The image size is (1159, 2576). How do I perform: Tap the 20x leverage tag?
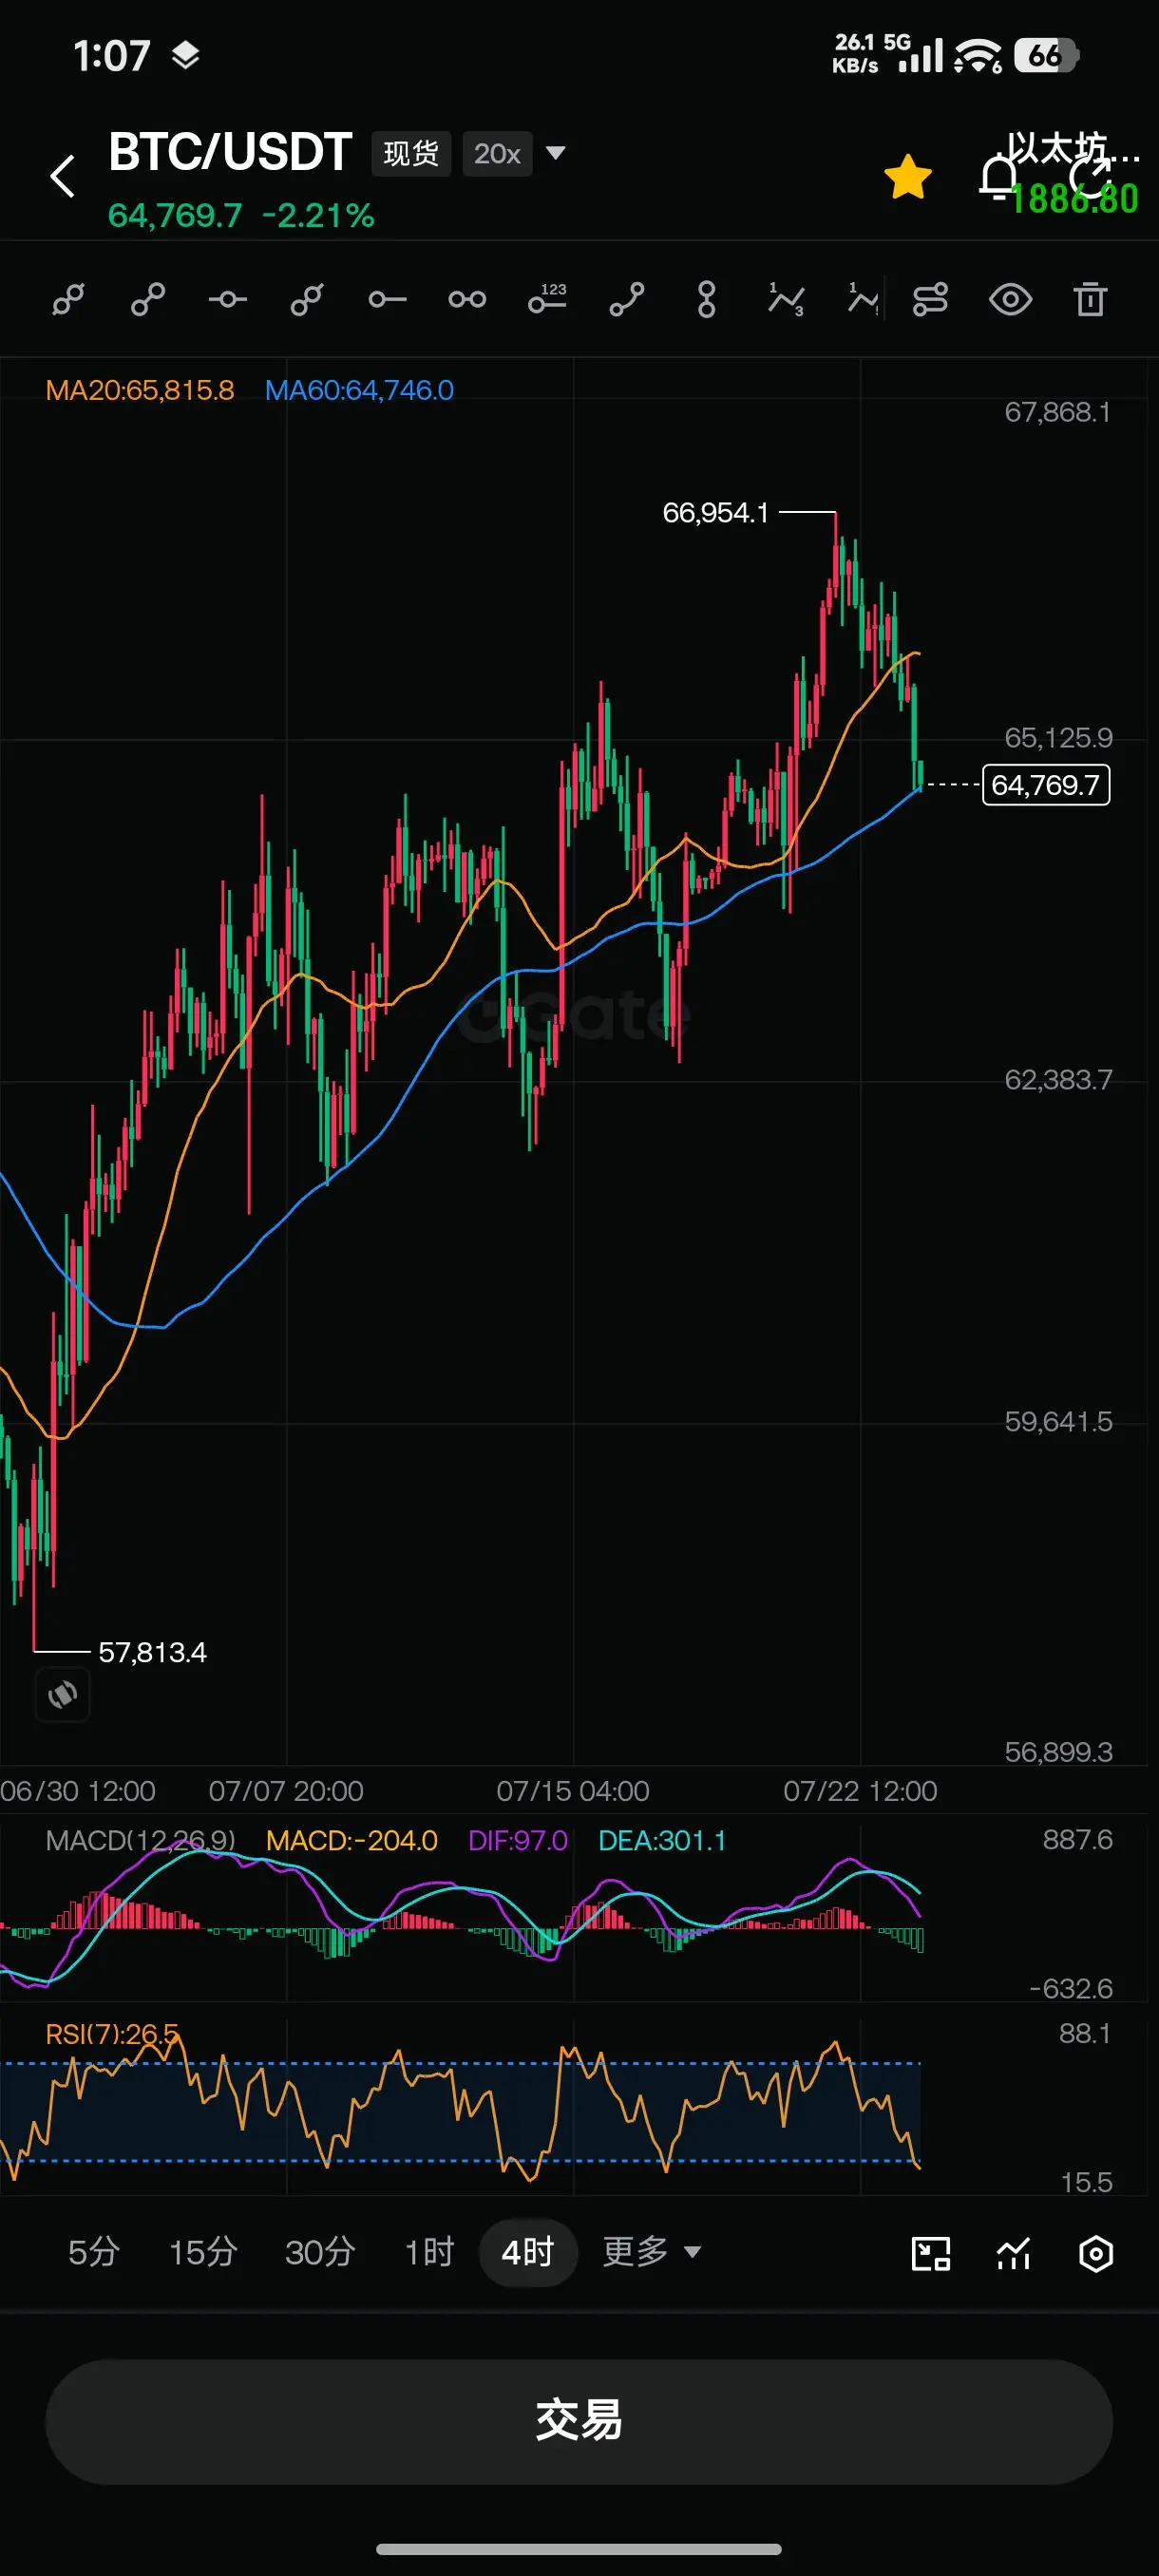click(497, 154)
